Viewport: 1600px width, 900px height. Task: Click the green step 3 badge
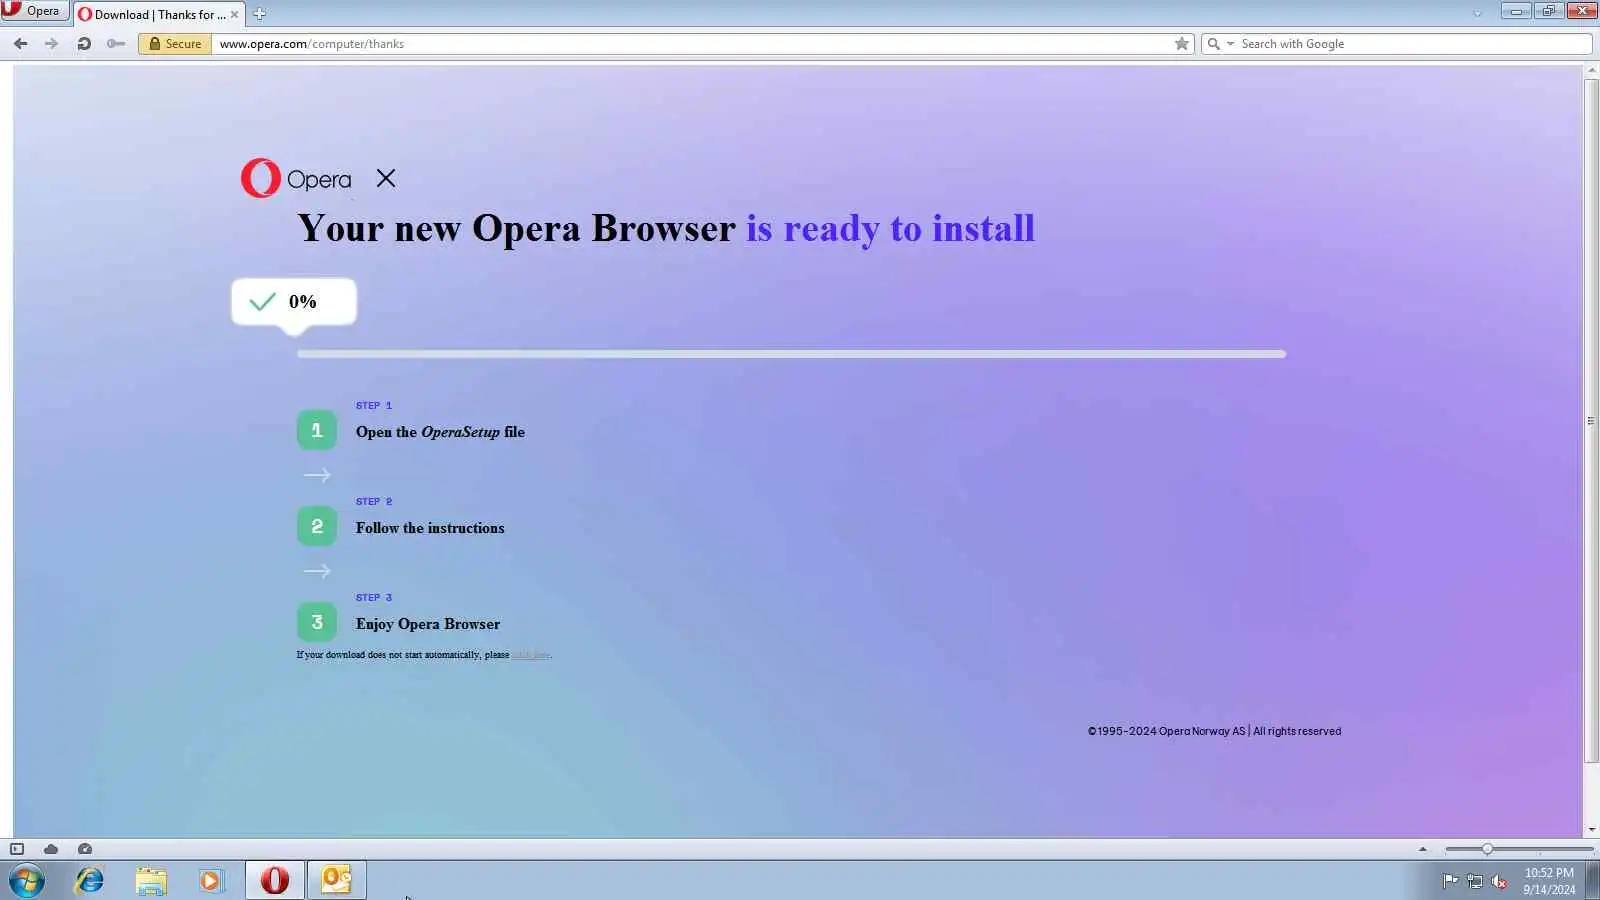tap(317, 622)
